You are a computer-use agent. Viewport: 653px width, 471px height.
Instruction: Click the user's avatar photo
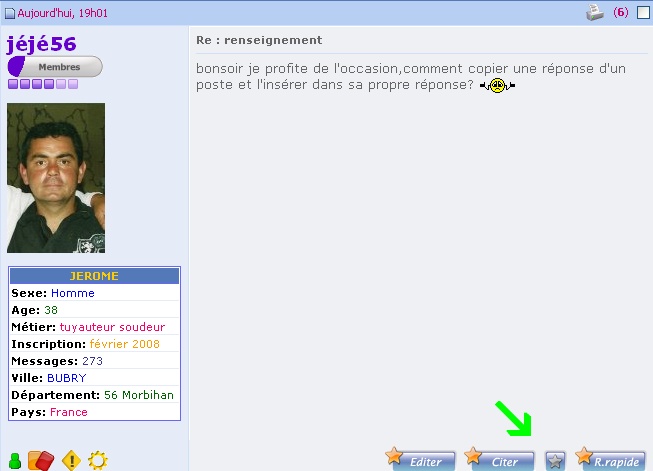tap(56, 178)
